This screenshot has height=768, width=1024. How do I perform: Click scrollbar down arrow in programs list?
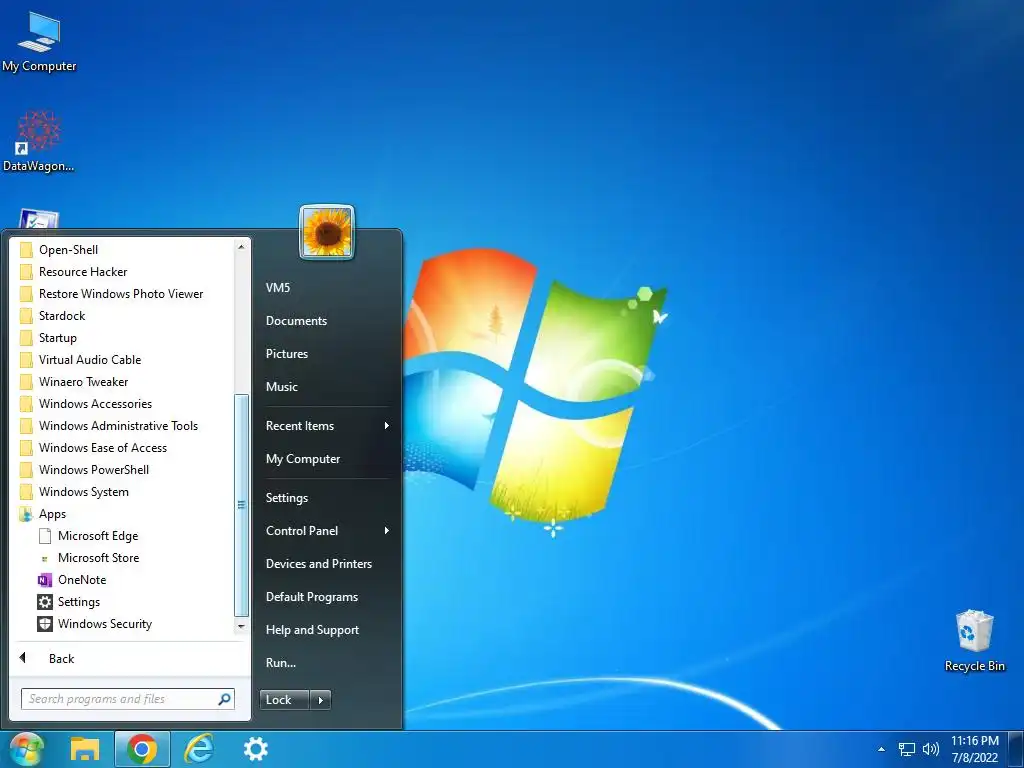pyautogui.click(x=241, y=626)
